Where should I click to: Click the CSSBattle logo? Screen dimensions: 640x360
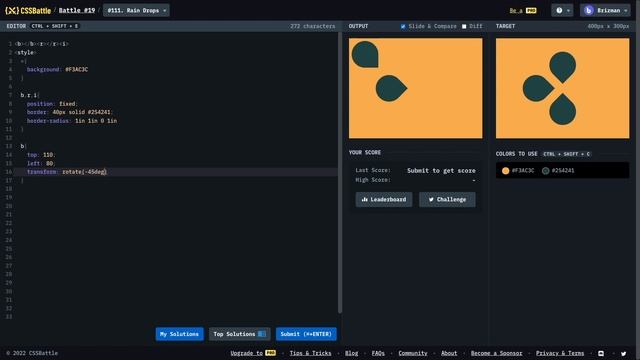[x=28, y=10]
